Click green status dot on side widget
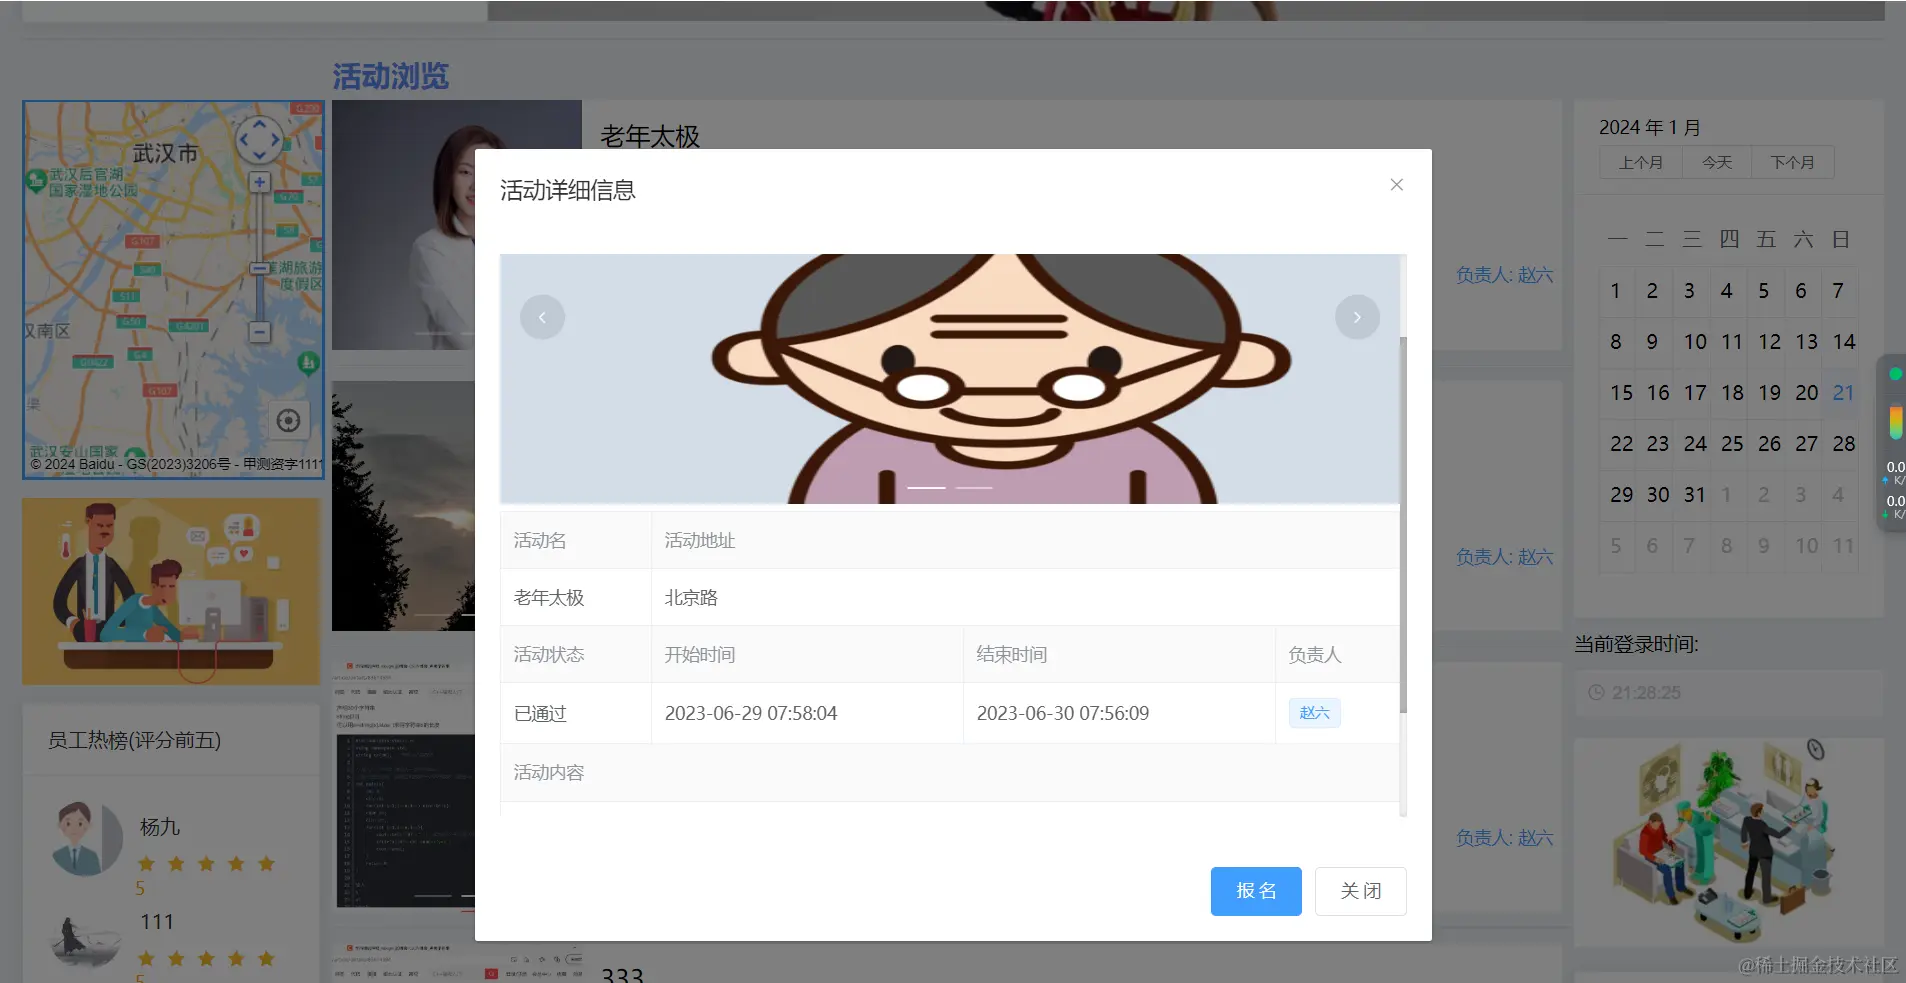This screenshot has width=1906, height=983. 1895,374
